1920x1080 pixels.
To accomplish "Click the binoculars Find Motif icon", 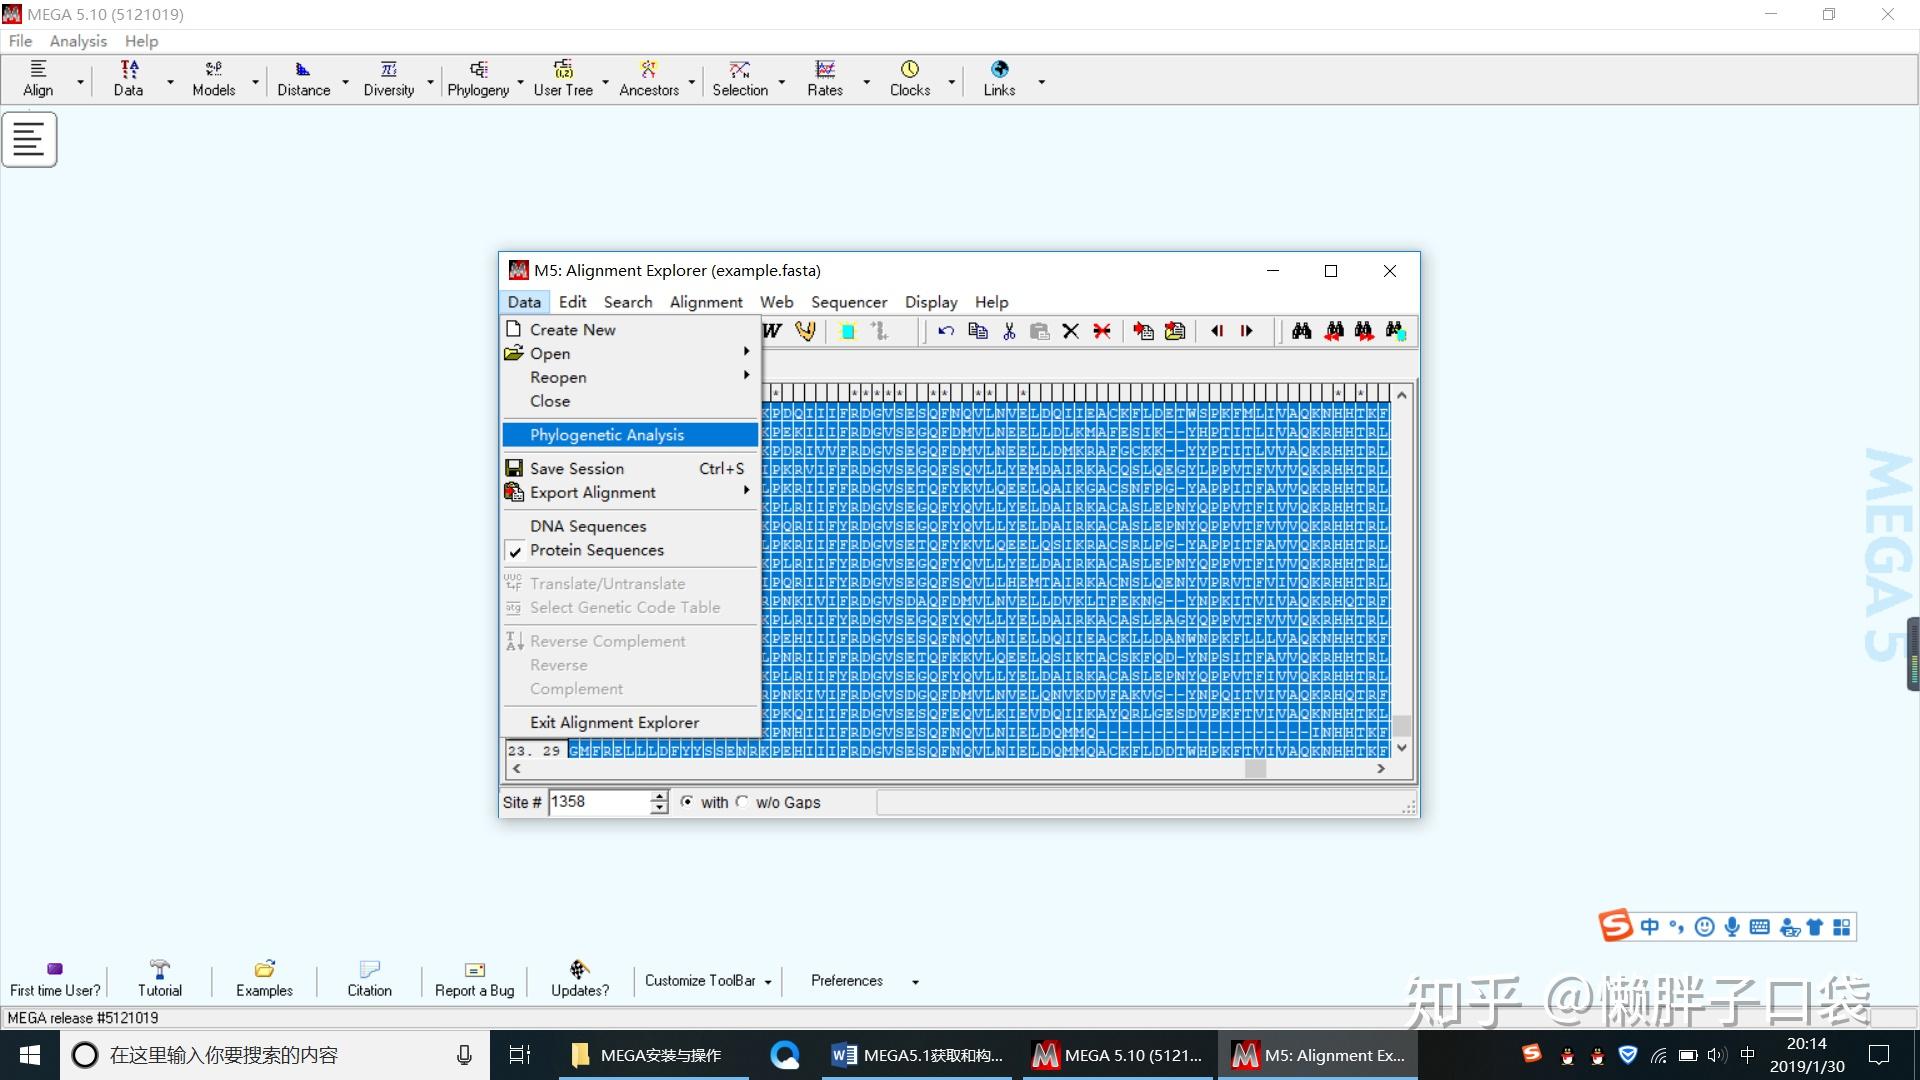I will (1301, 331).
